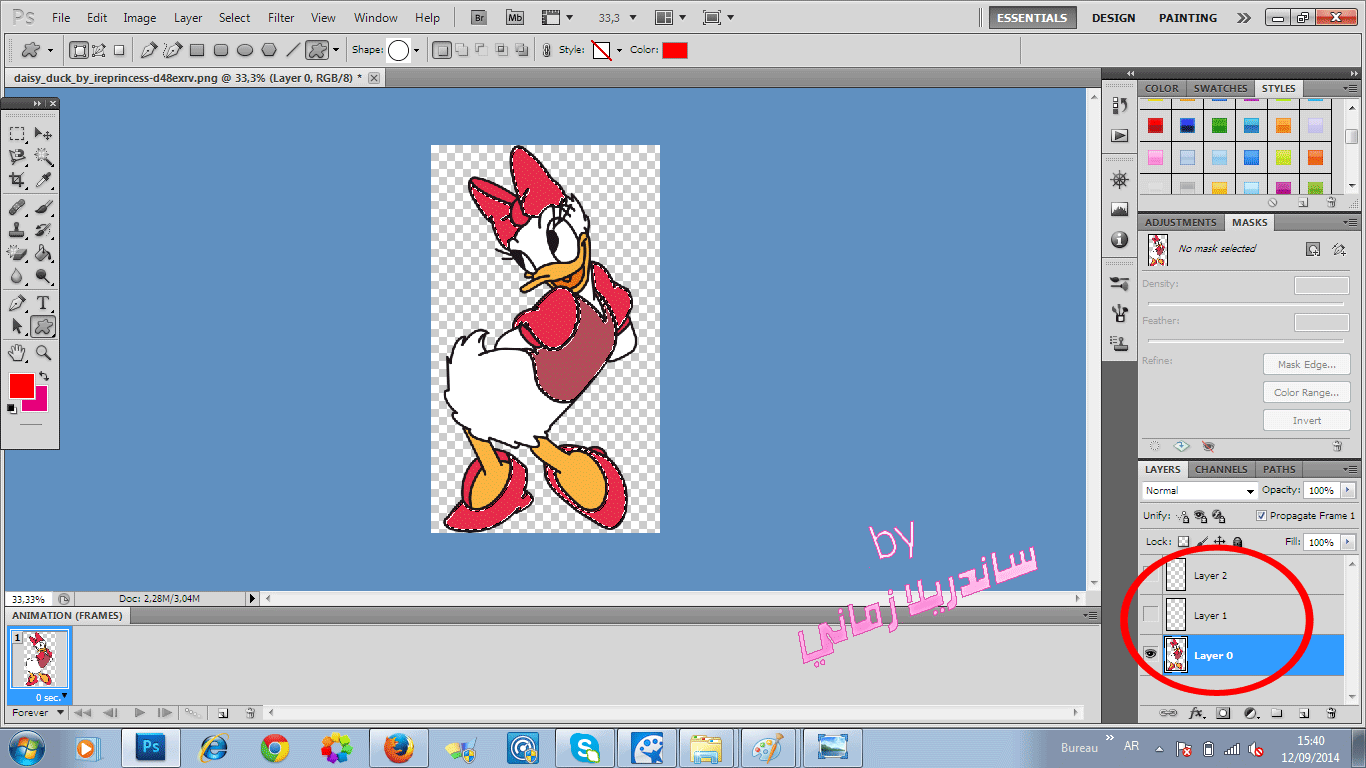
Task: Choose Ellipse shape in options bar
Action: (x=245, y=50)
